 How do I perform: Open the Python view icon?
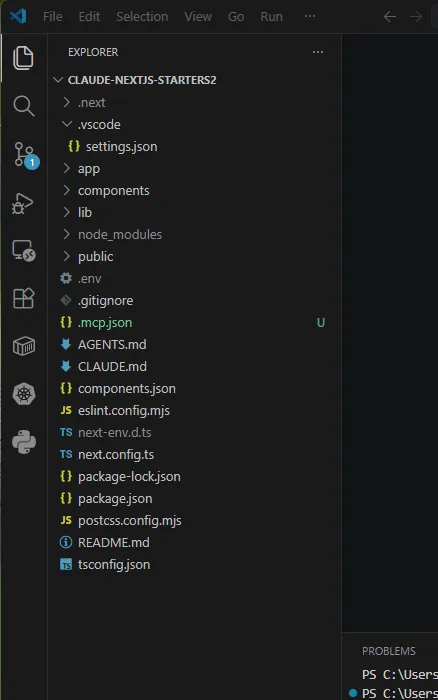pos(24,442)
